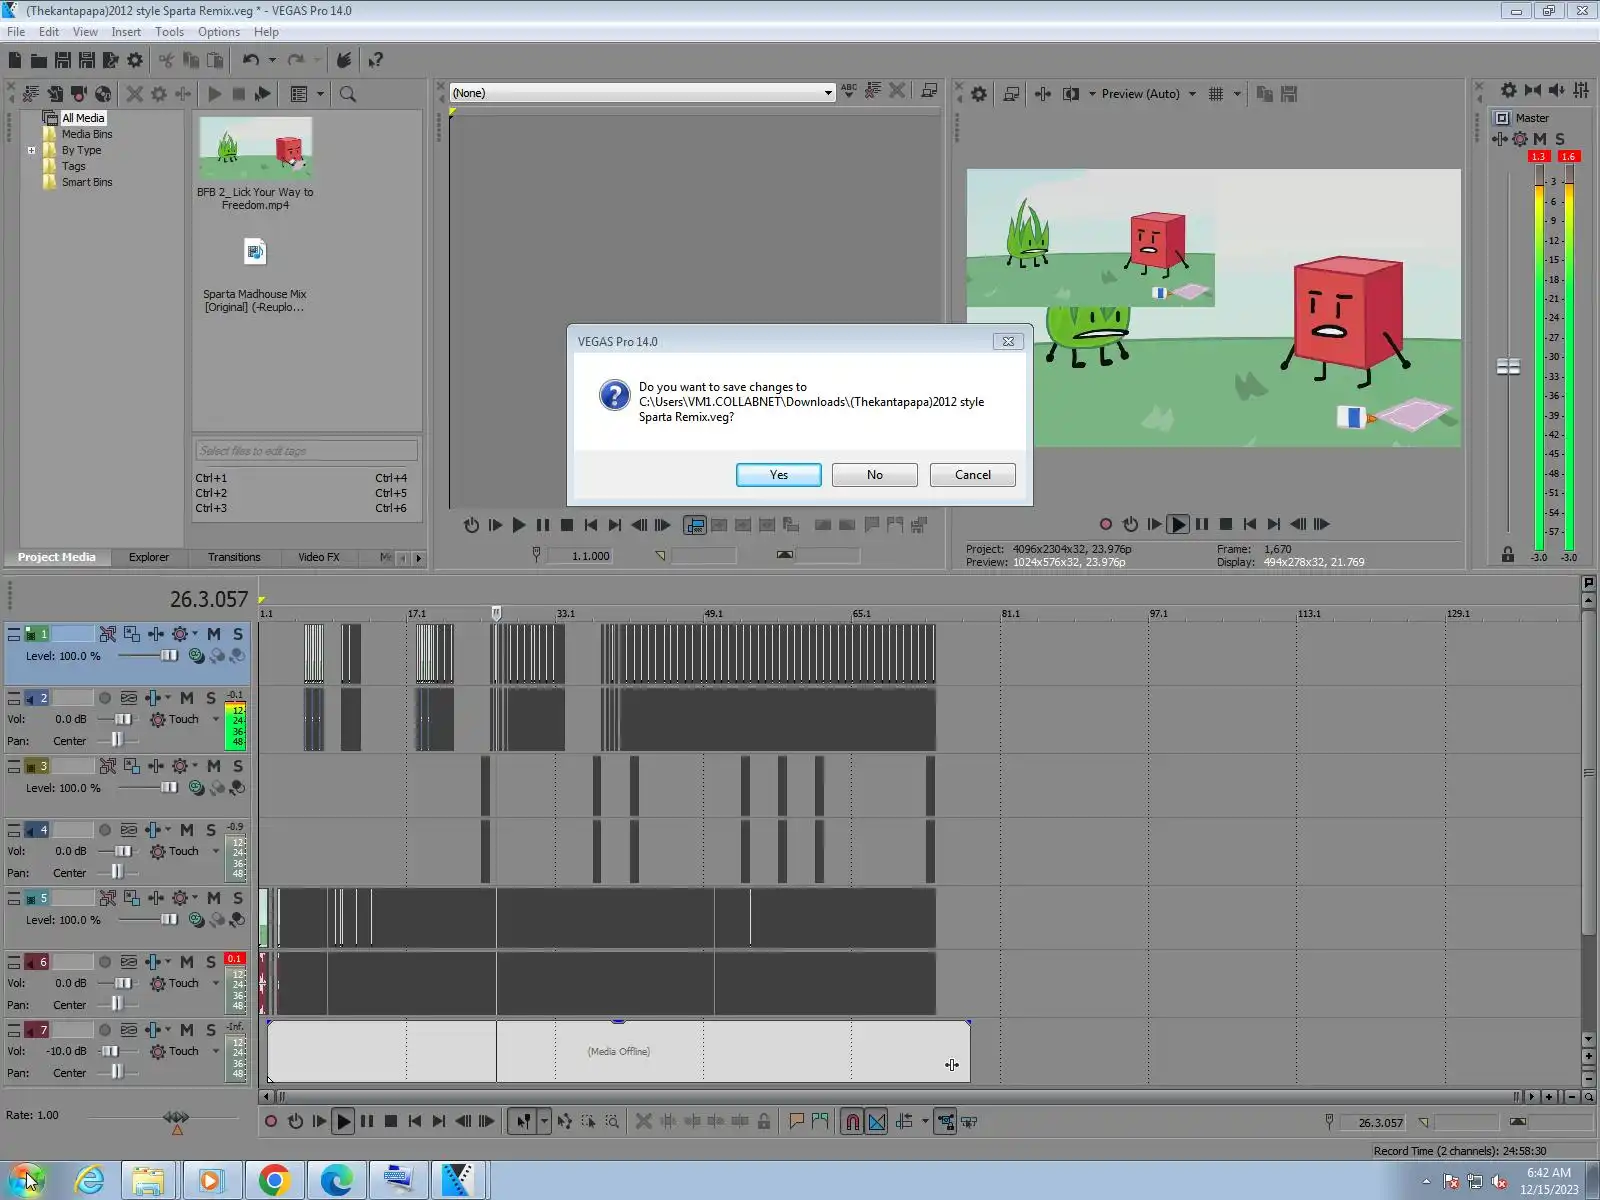Adjust track 7 Vol slider

[109, 1052]
